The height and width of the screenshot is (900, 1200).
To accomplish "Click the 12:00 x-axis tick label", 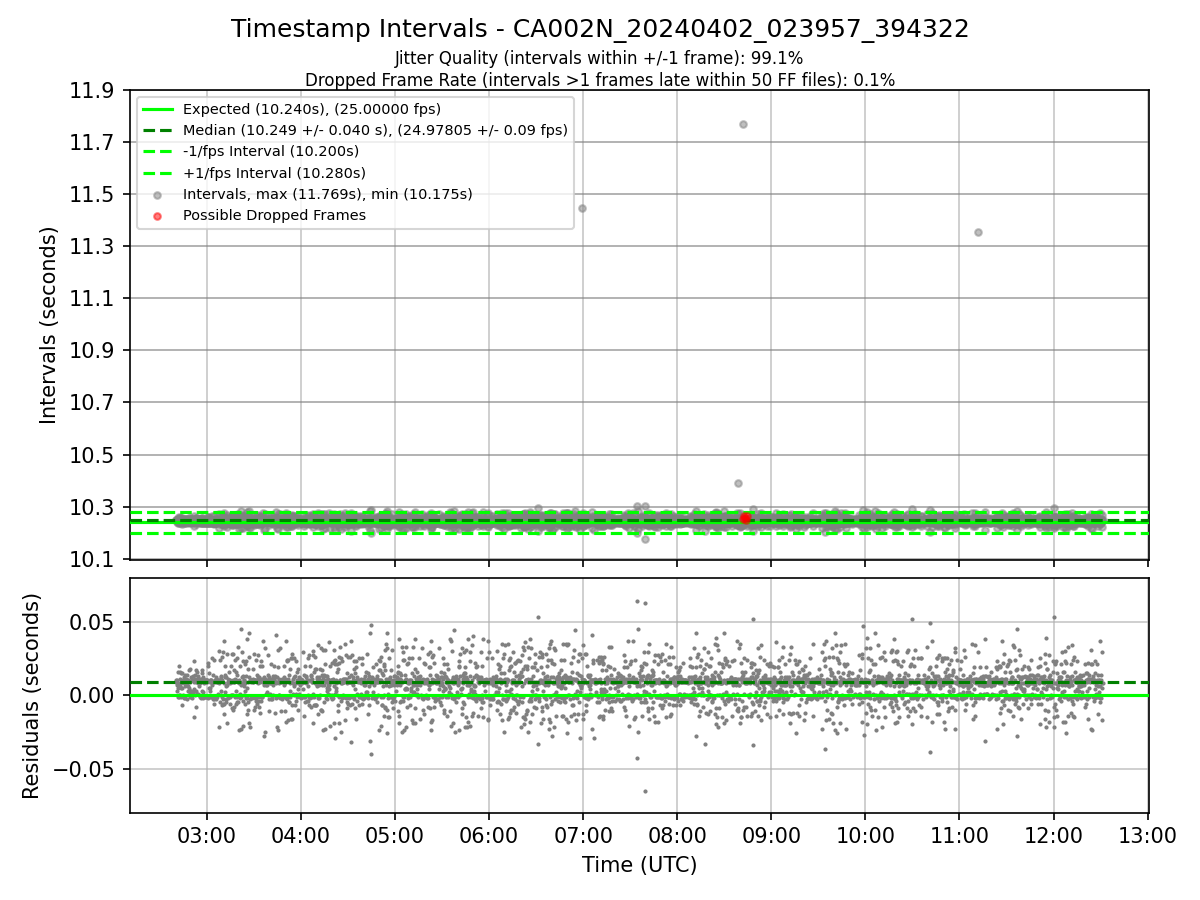I will [1053, 834].
